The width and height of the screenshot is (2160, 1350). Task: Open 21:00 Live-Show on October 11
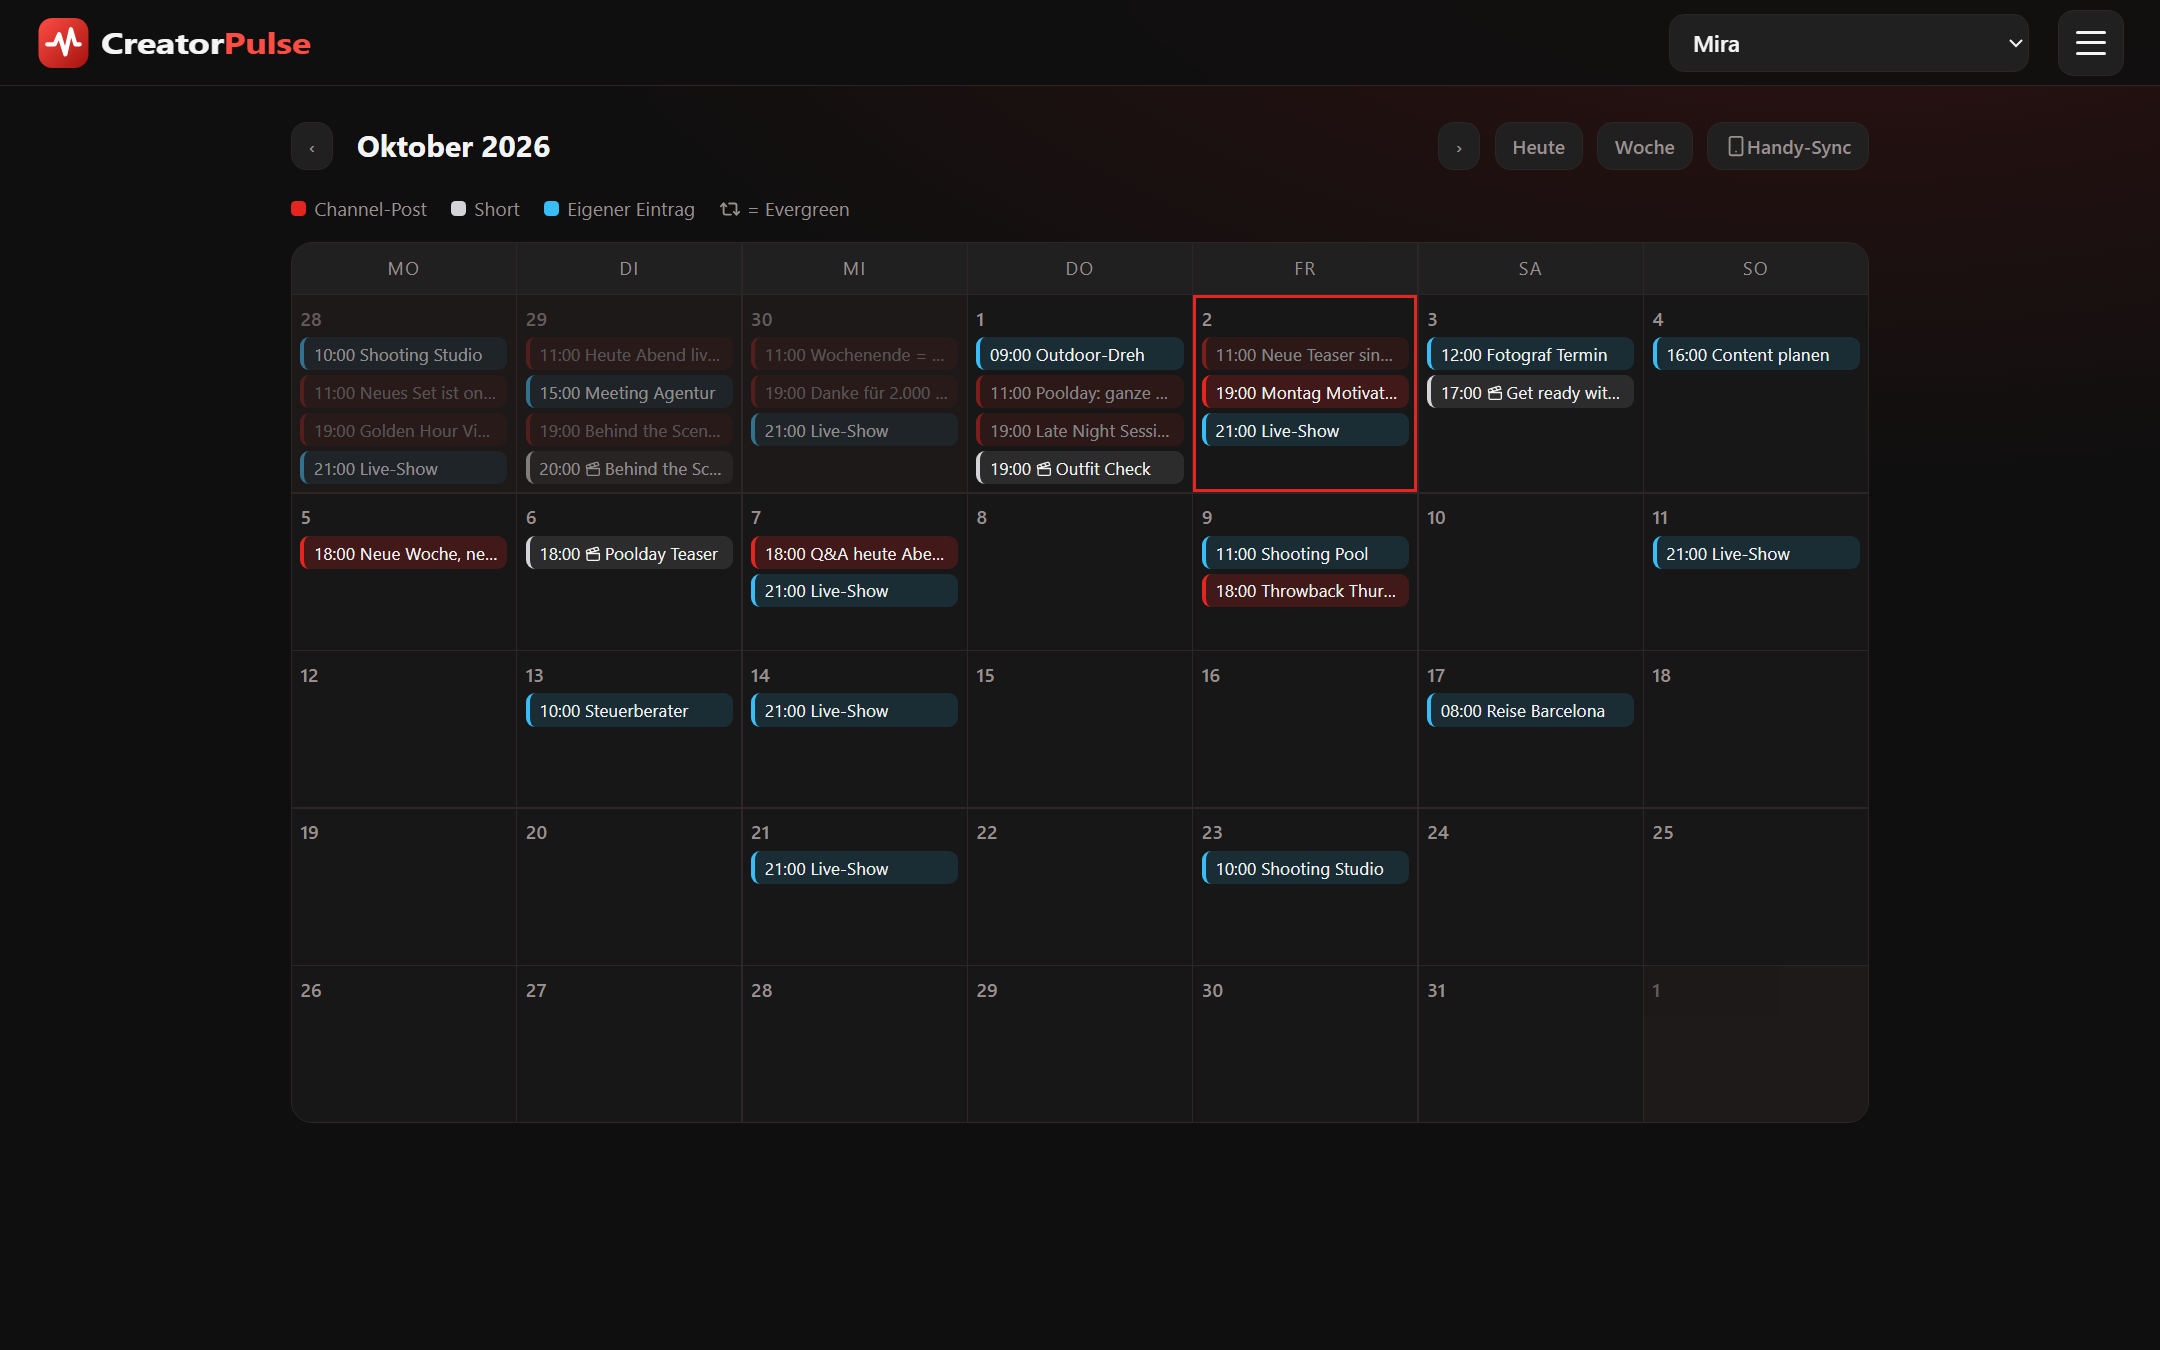tap(1756, 554)
